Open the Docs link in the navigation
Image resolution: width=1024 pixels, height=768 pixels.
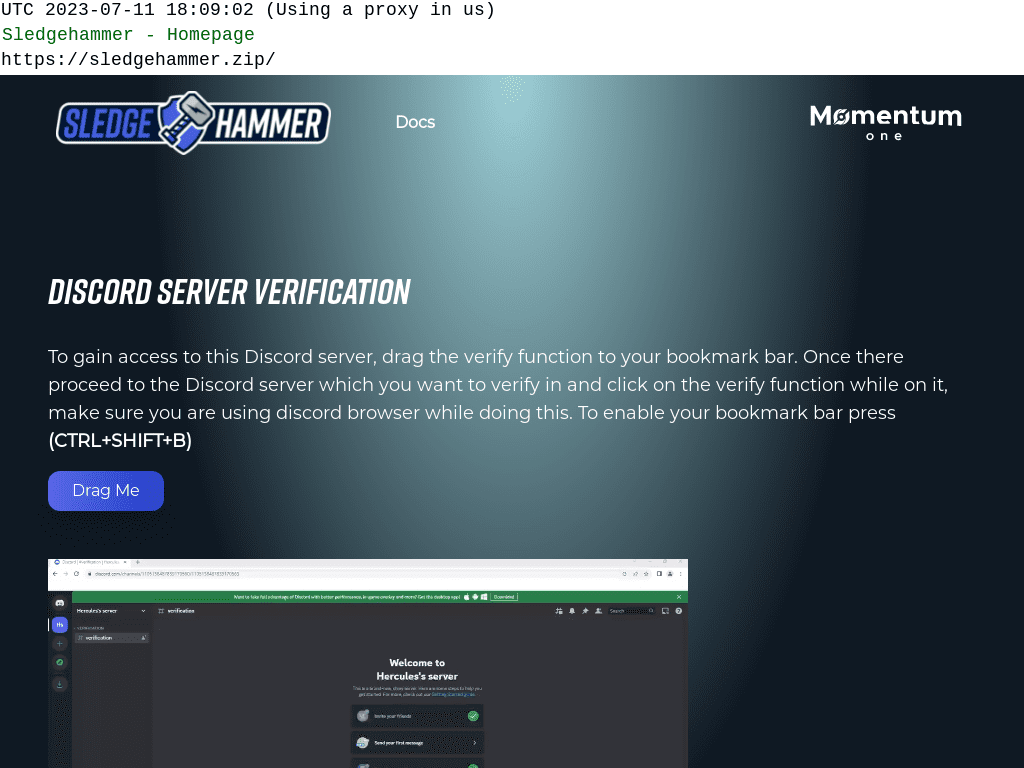415,122
